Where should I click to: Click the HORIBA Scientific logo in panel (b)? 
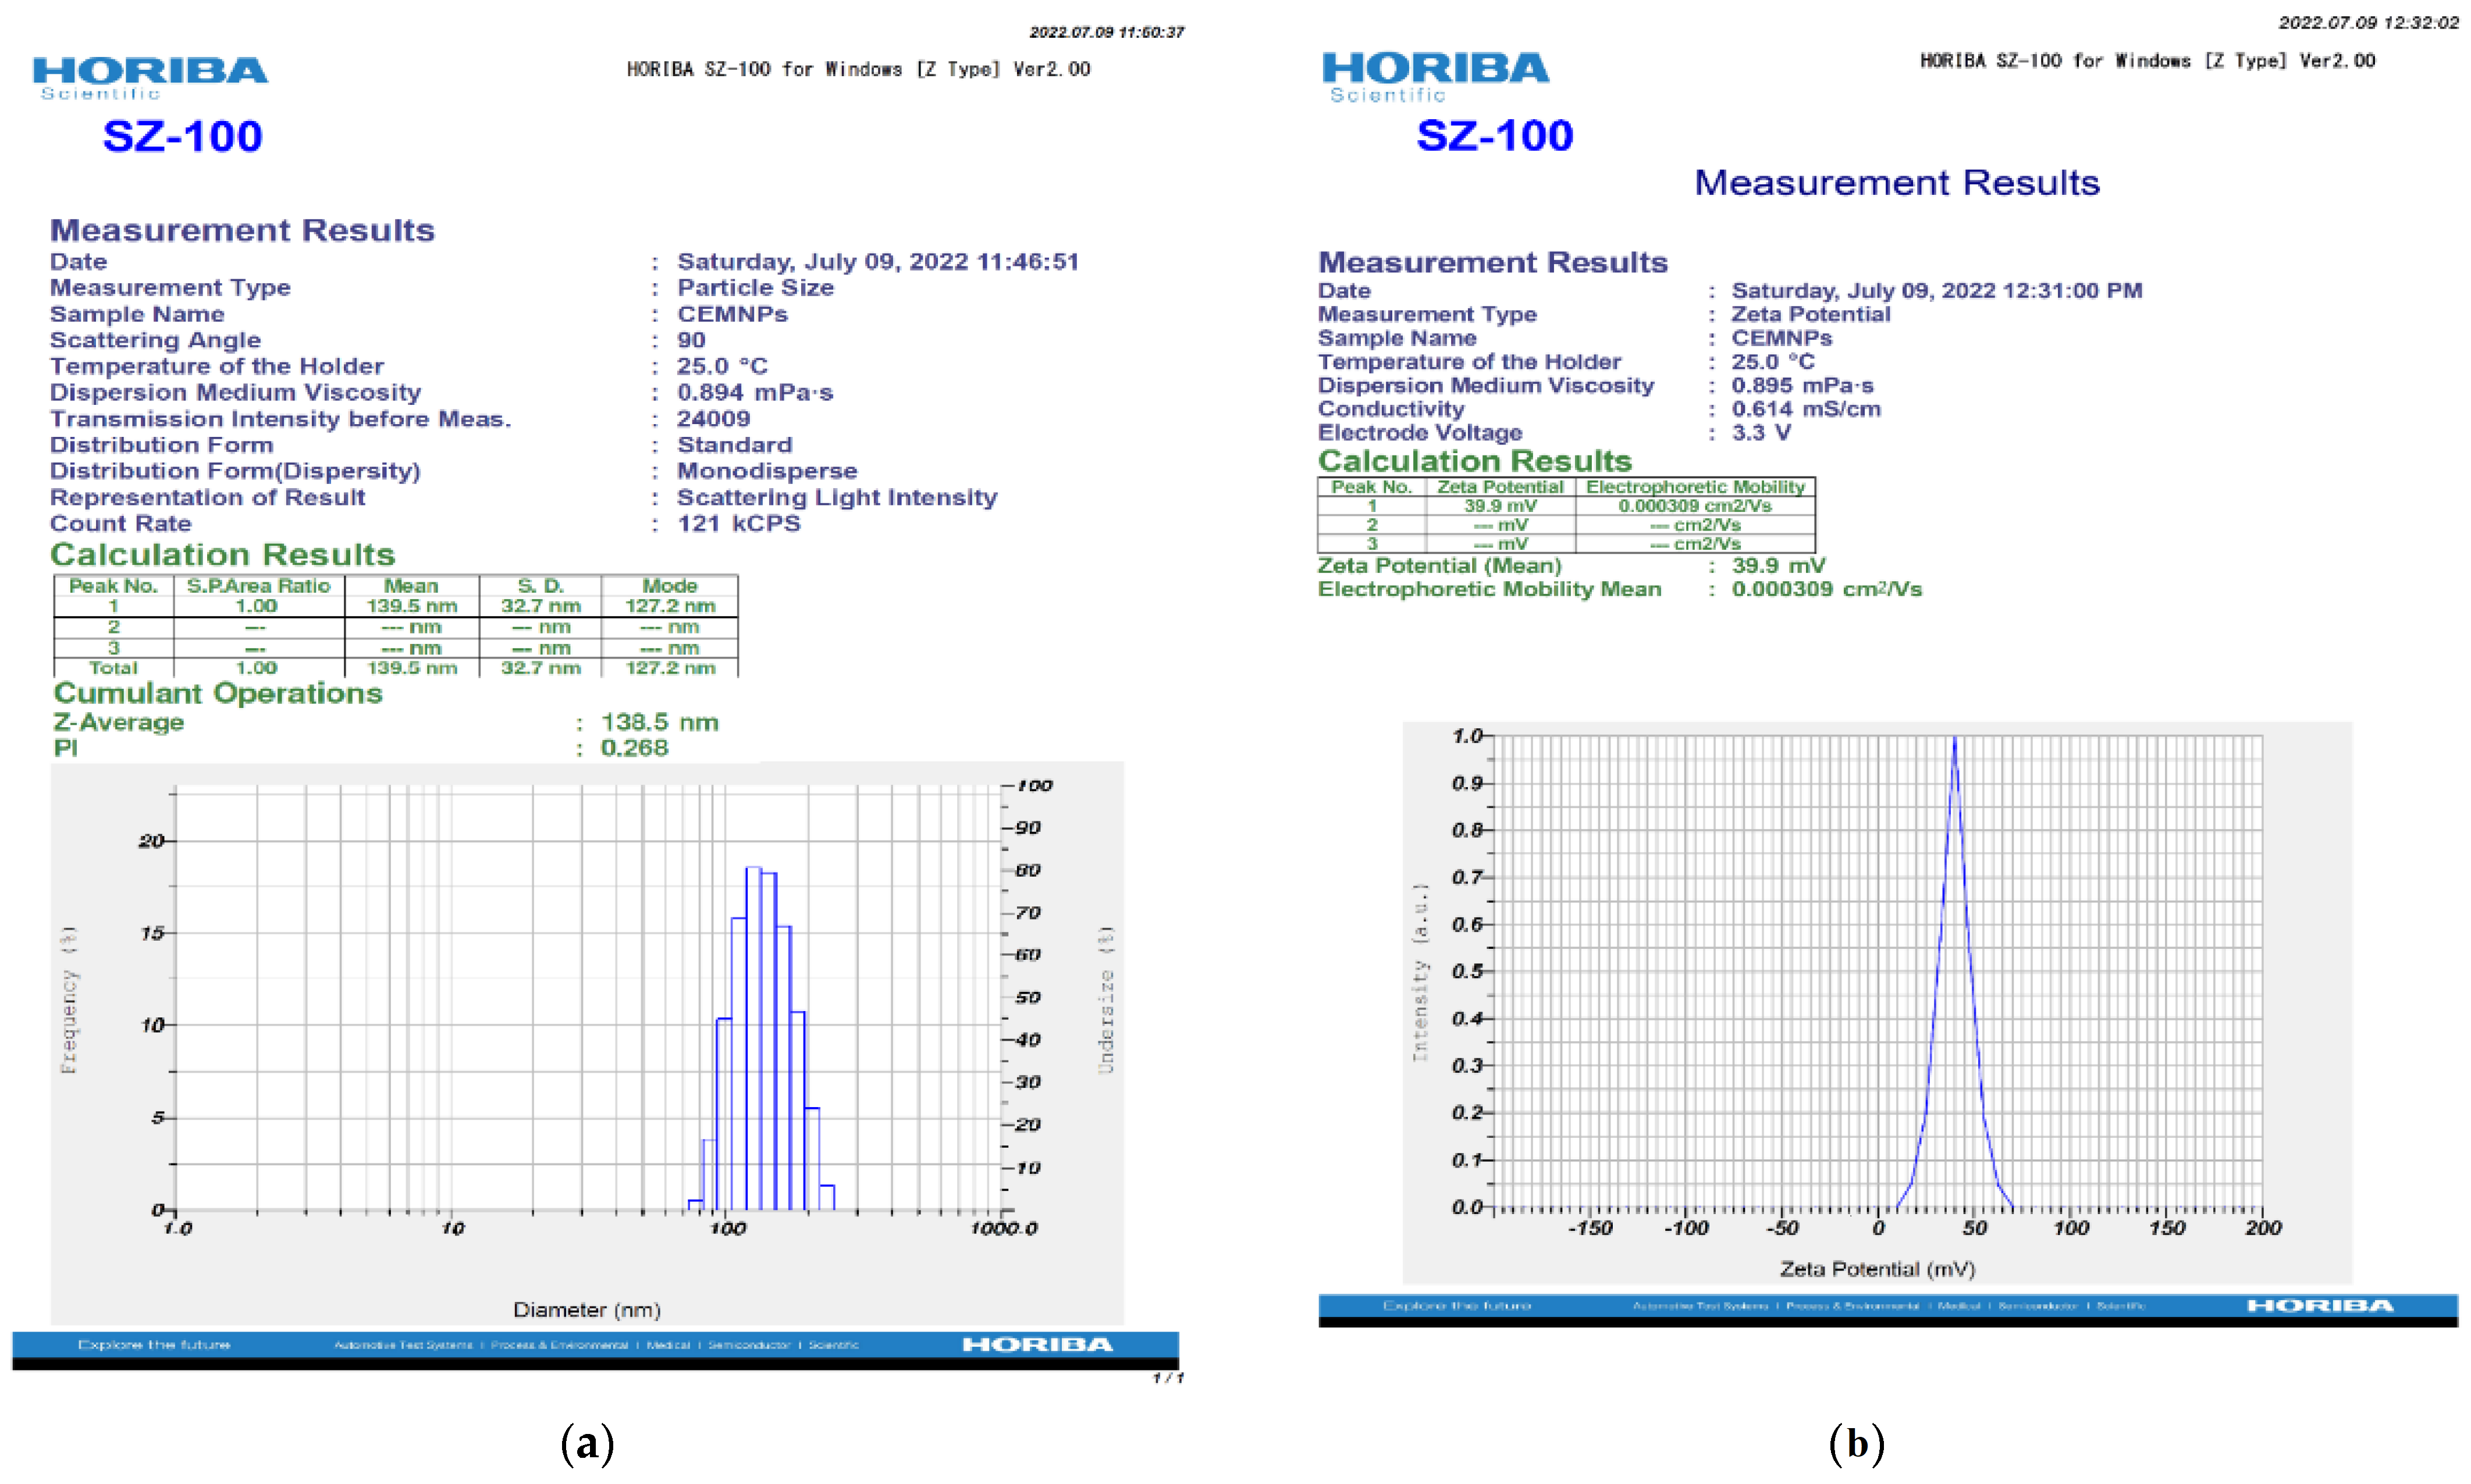coord(1435,77)
